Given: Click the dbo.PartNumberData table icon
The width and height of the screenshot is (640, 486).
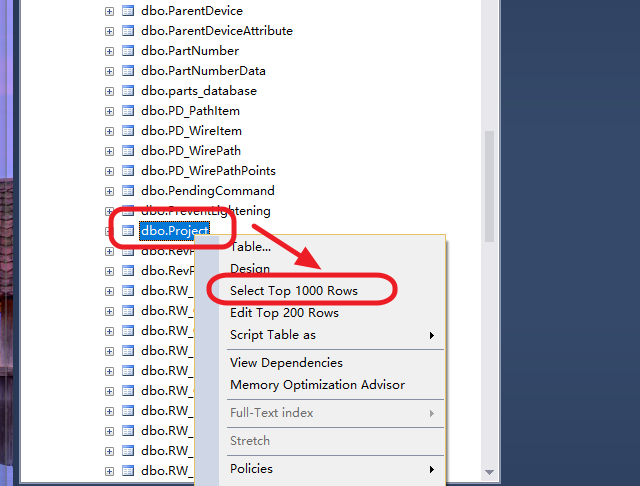Looking at the screenshot, I should (x=128, y=71).
